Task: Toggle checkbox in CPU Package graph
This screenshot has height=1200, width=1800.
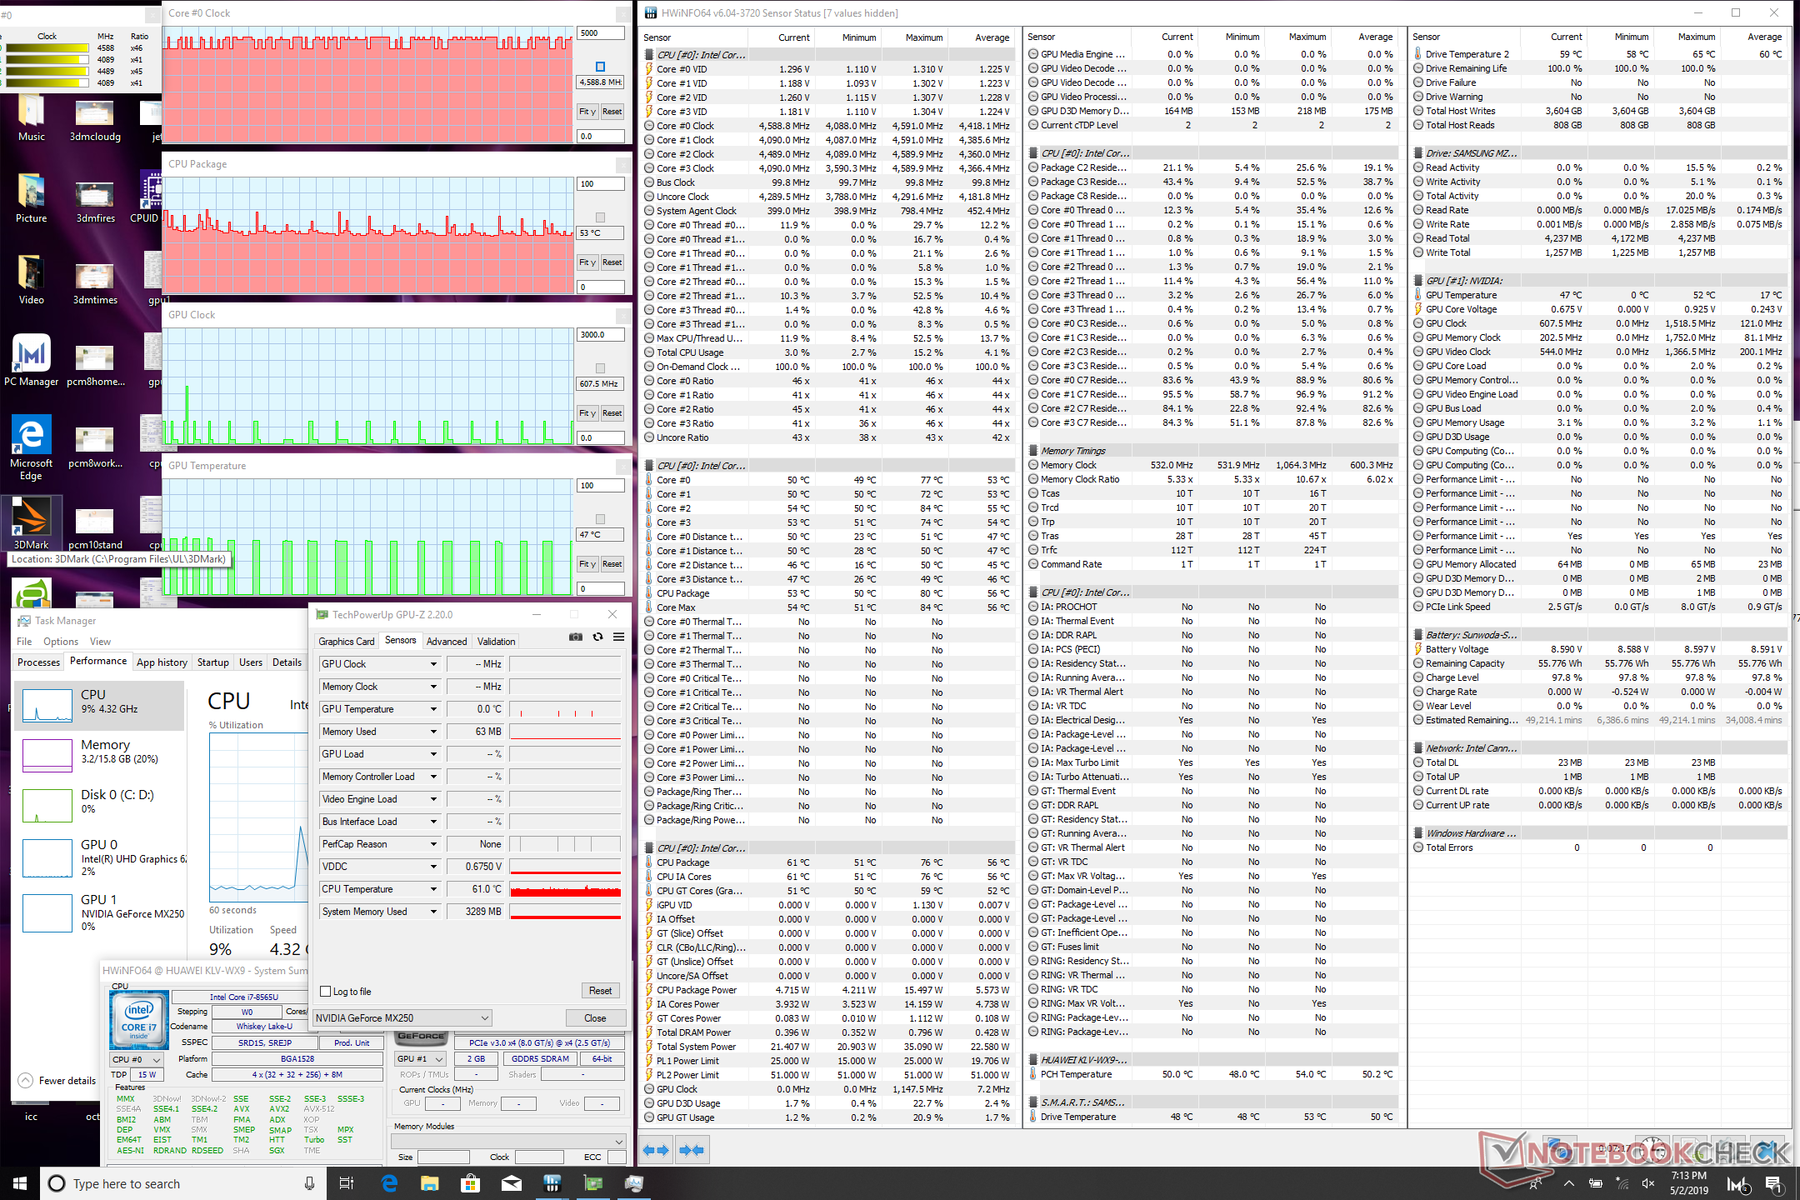Action: pos(600,217)
